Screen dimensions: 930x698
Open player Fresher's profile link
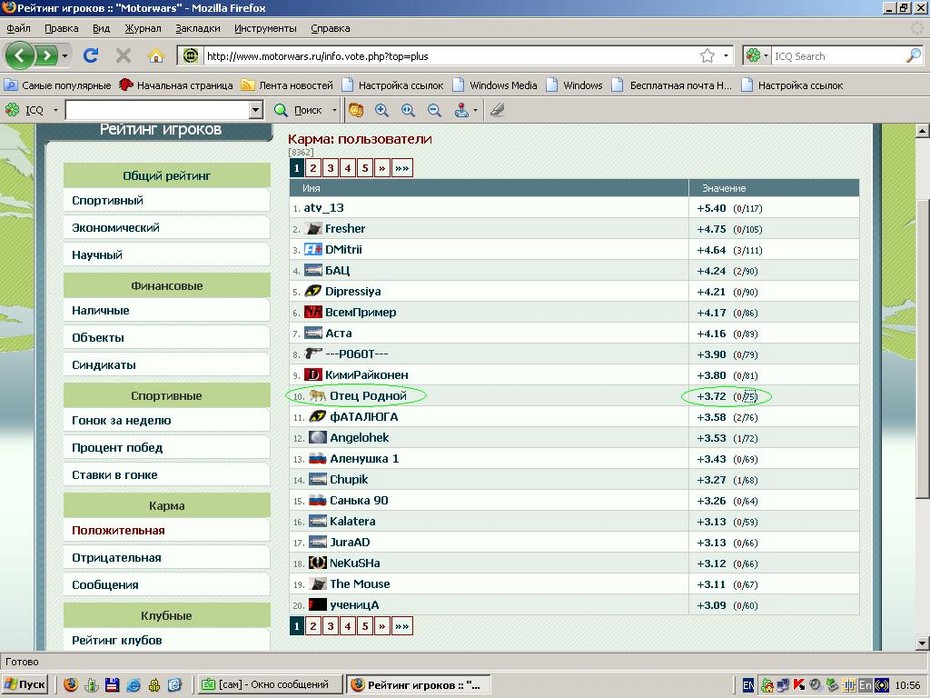(345, 229)
